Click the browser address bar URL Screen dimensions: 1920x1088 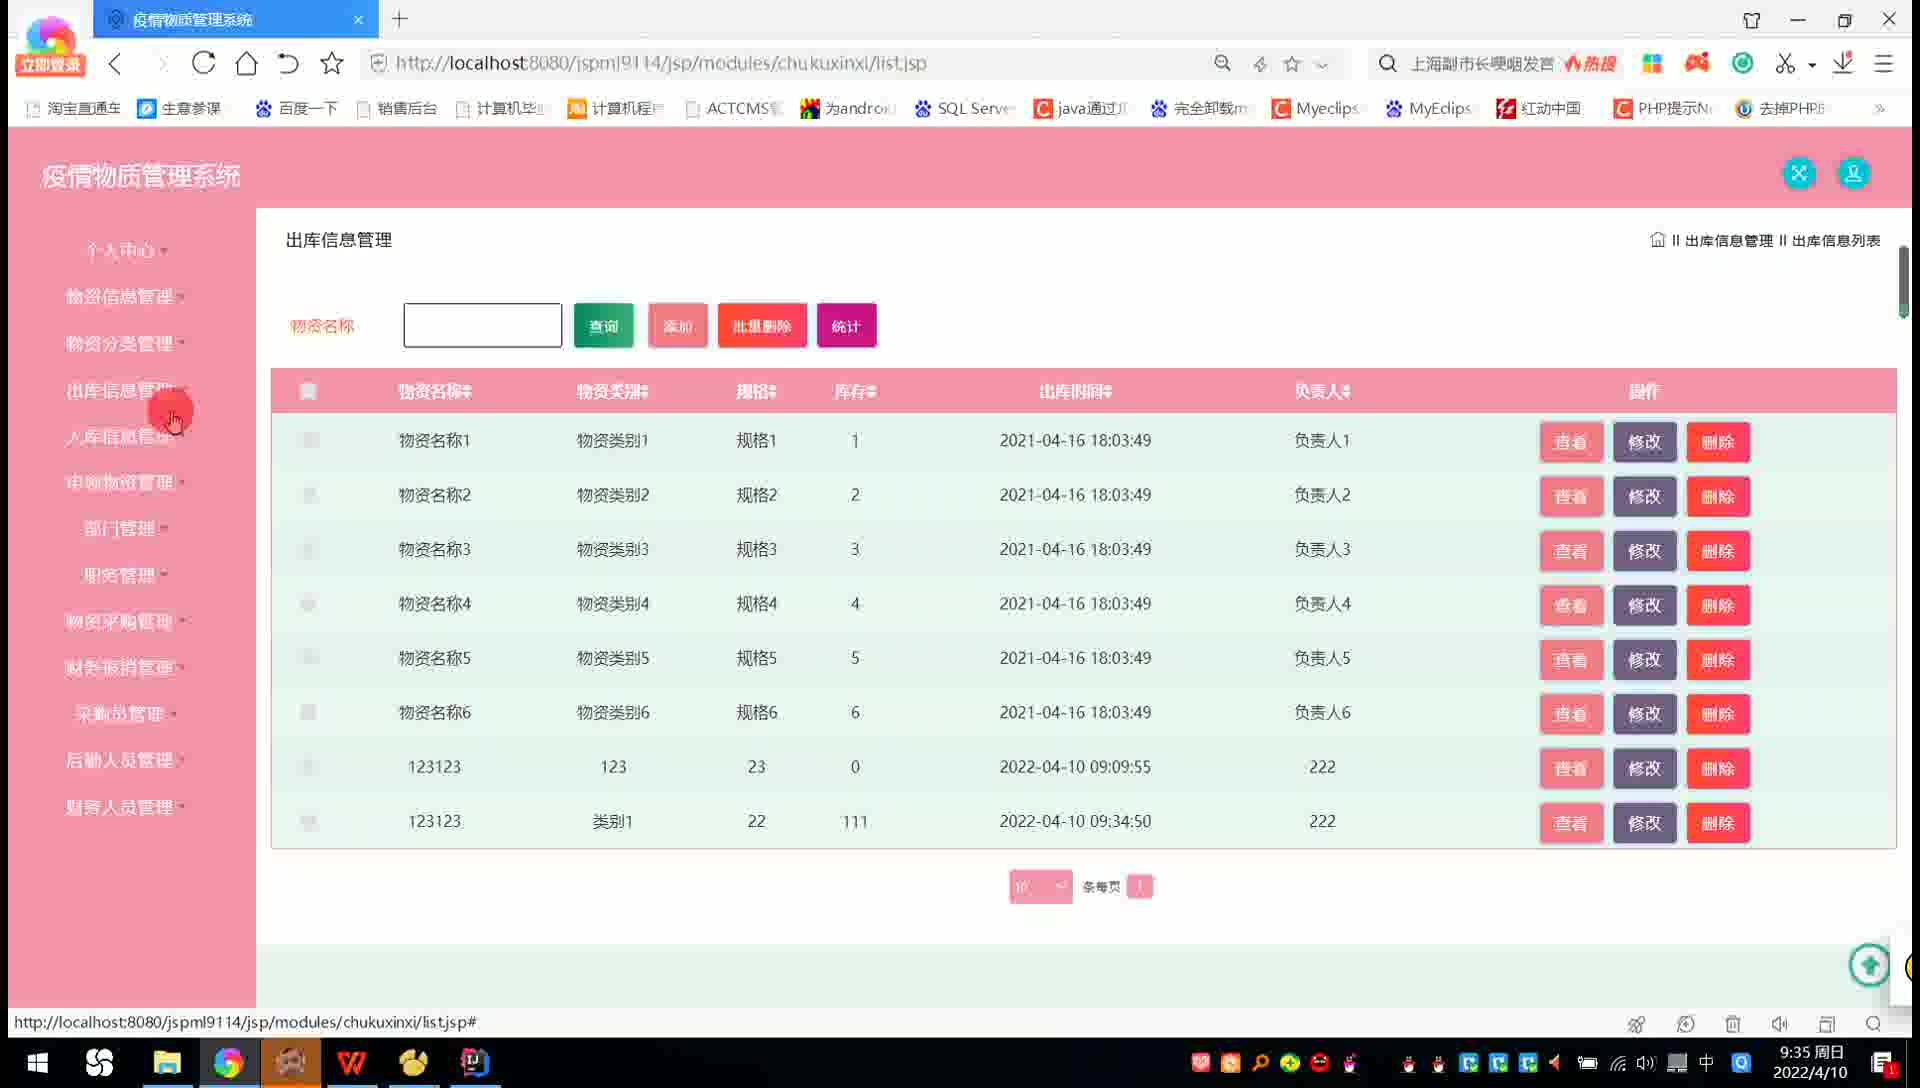[661, 63]
